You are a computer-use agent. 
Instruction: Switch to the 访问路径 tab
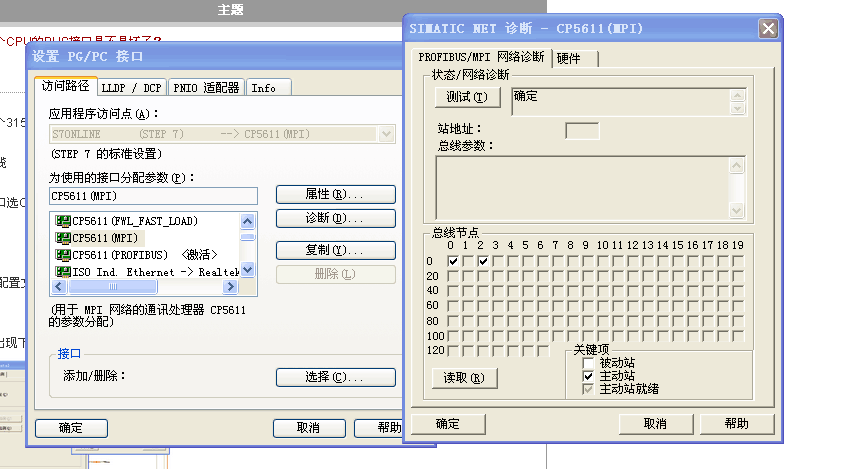[66, 86]
